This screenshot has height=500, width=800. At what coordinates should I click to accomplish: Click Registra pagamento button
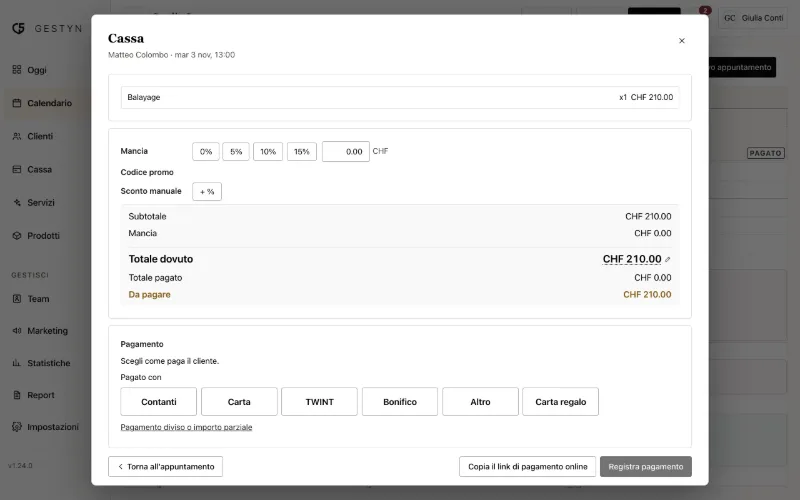(x=646, y=466)
